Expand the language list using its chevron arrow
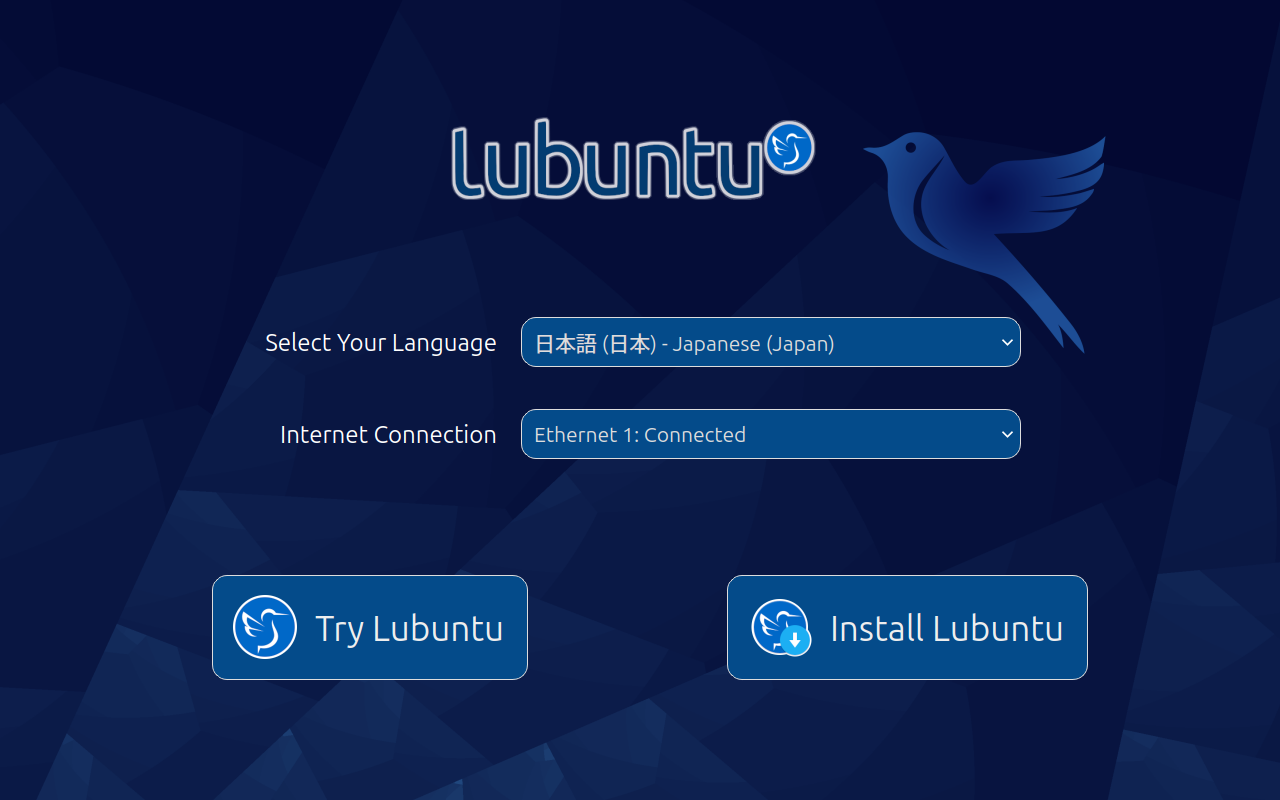Image resolution: width=1280 pixels, height=800 pixels. click(x=1007, y=342)
